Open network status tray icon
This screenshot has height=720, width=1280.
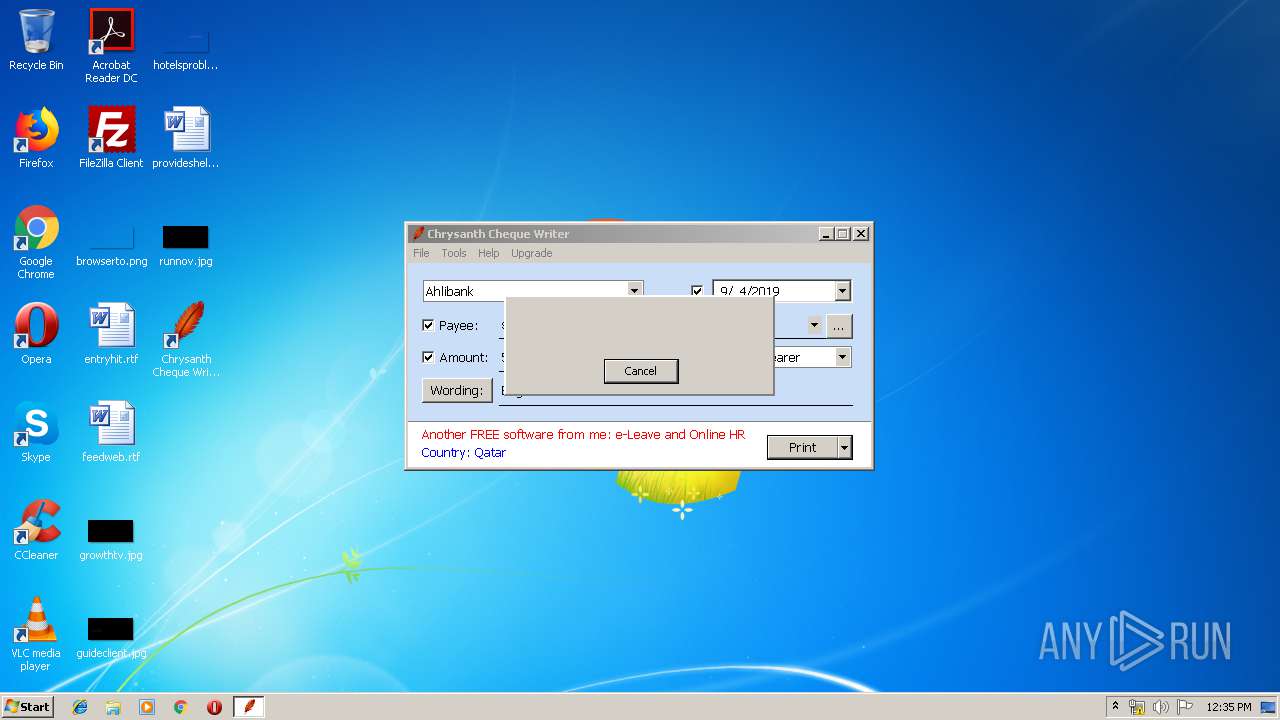coord(1137,707)
